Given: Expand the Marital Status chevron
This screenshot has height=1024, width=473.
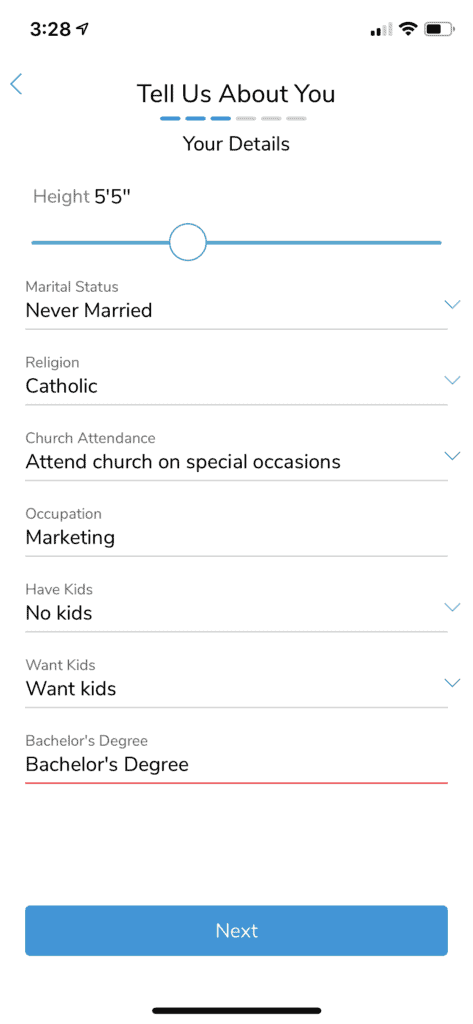Looking at the screenshot, I should point(452,304).
